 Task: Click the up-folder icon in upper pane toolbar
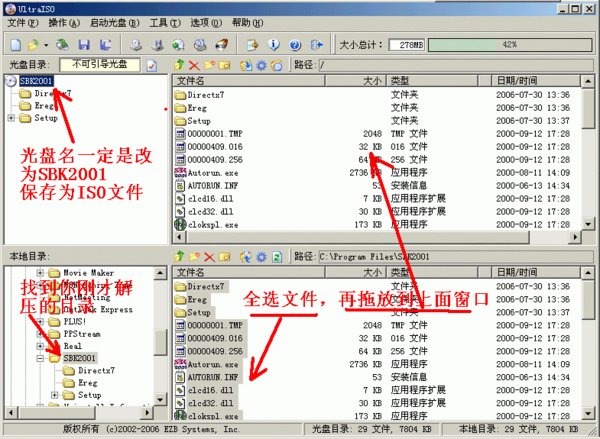click(180, 65)
